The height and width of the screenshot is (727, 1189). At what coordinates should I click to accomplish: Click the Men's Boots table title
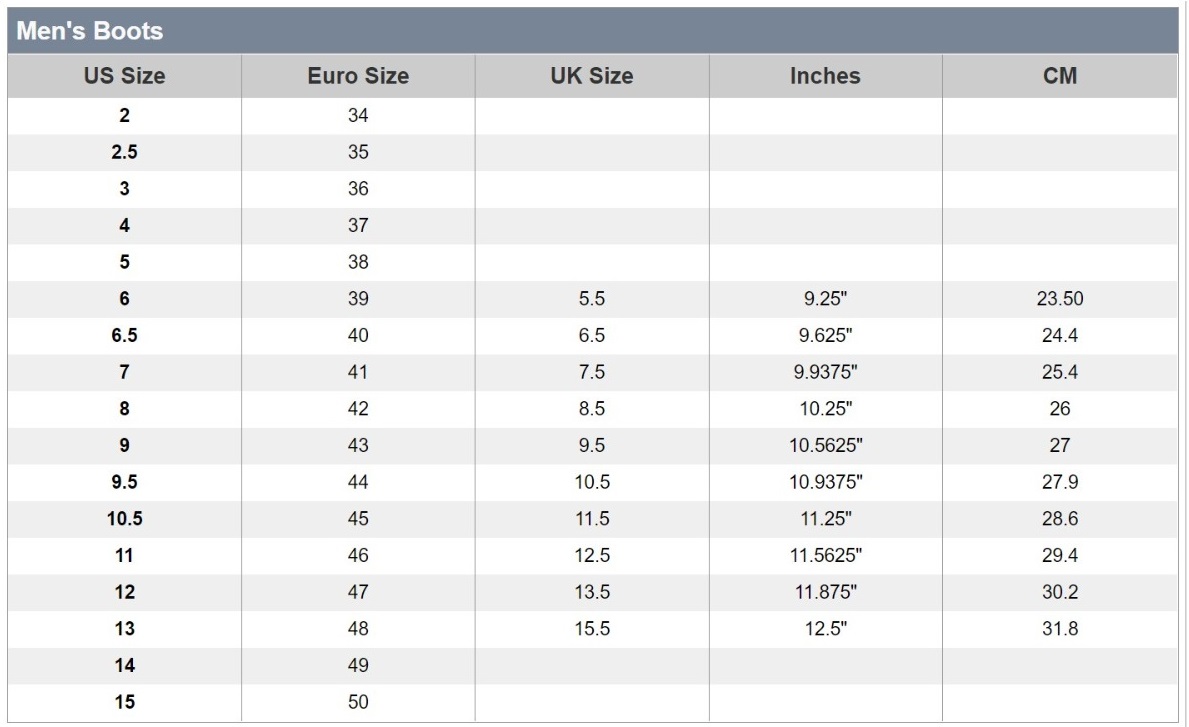87,31
